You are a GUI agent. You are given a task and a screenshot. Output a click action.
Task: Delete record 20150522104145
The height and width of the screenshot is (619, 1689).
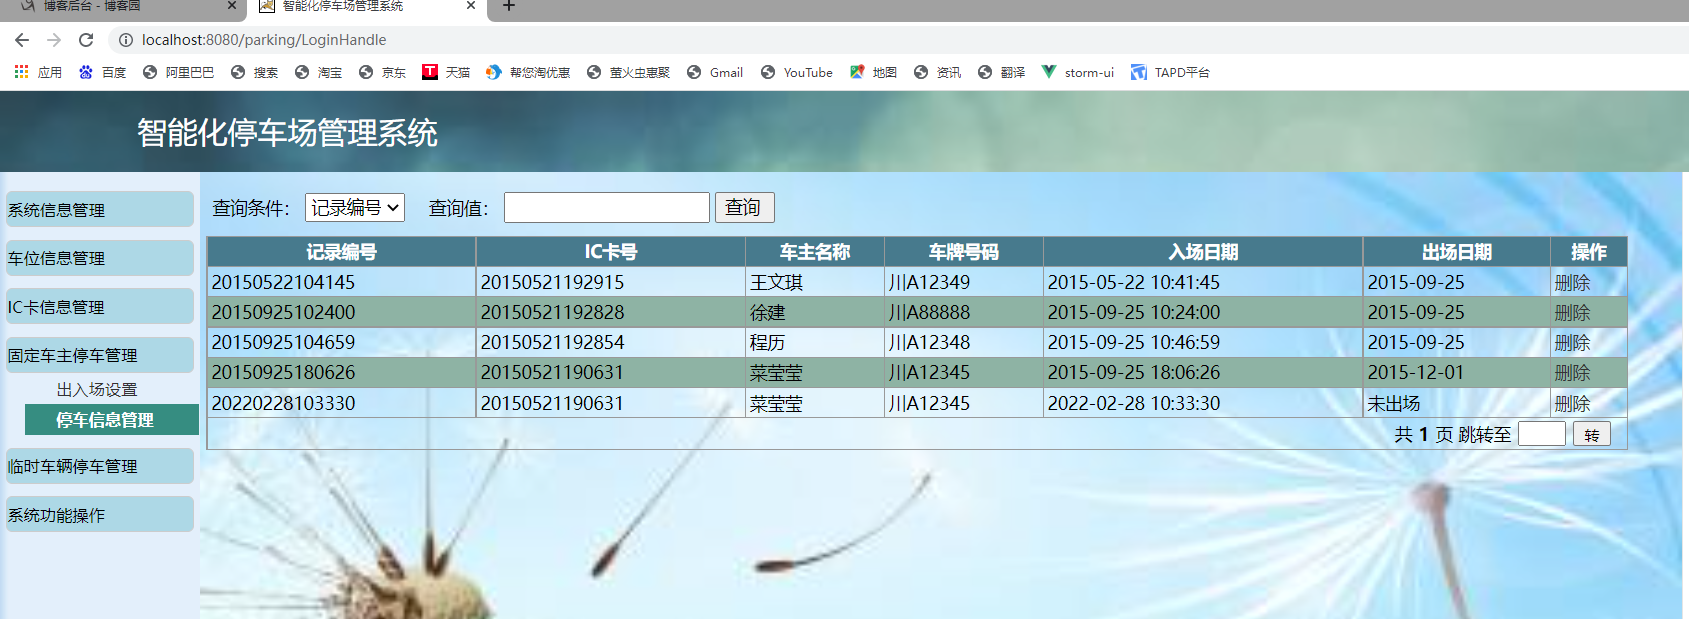1572,283
